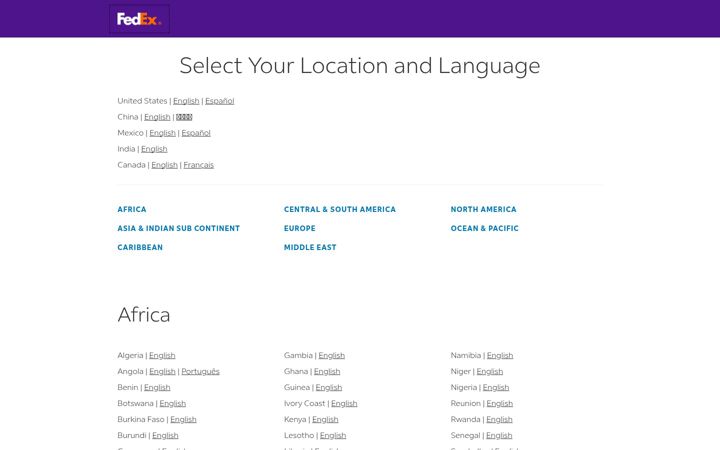720x450 pixels.
Task: Jump to the NORTH AMERICA region
Action: (x=484, y=209)
